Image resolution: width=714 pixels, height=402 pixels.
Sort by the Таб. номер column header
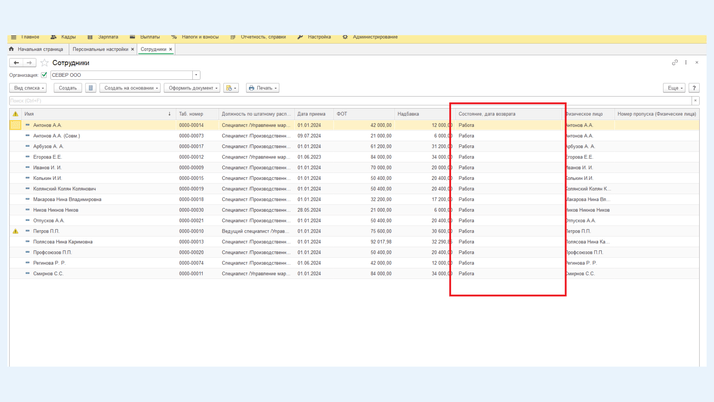click(191, 114)
